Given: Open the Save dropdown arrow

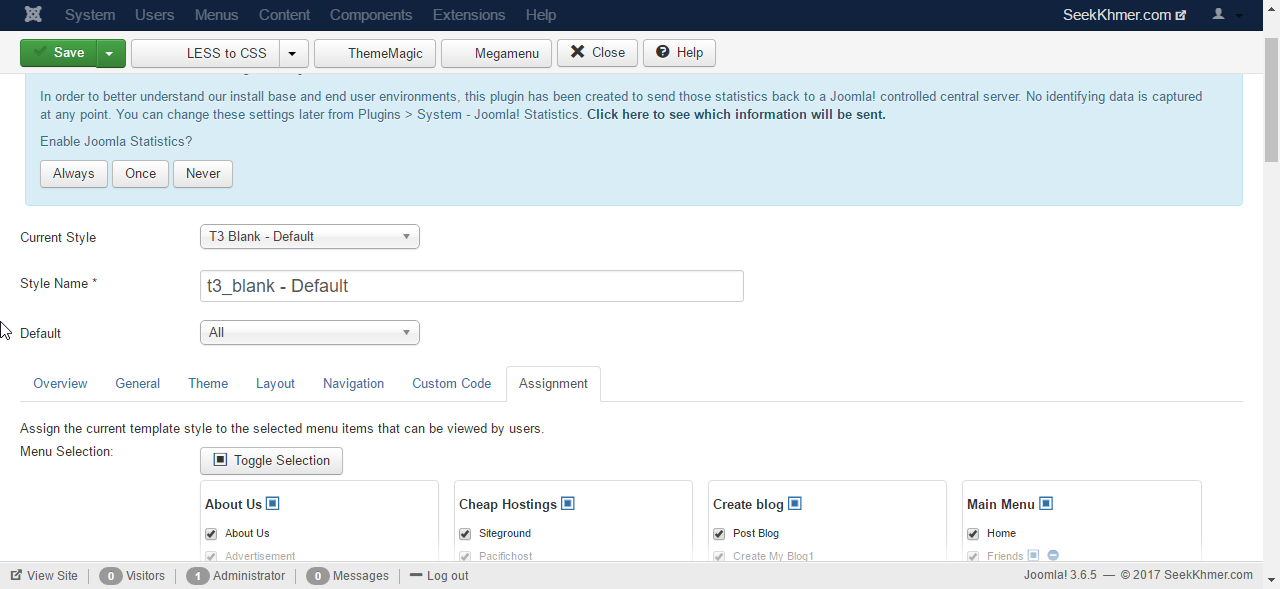Looking at the screenshot, I should [111, 53].
